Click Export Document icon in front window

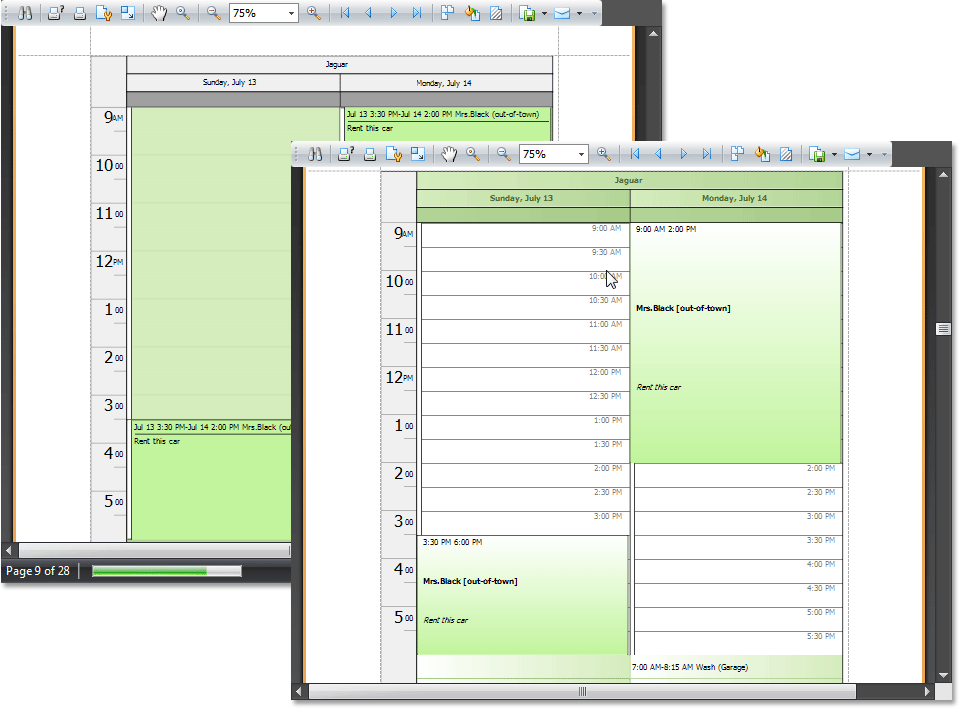[817, 154]
